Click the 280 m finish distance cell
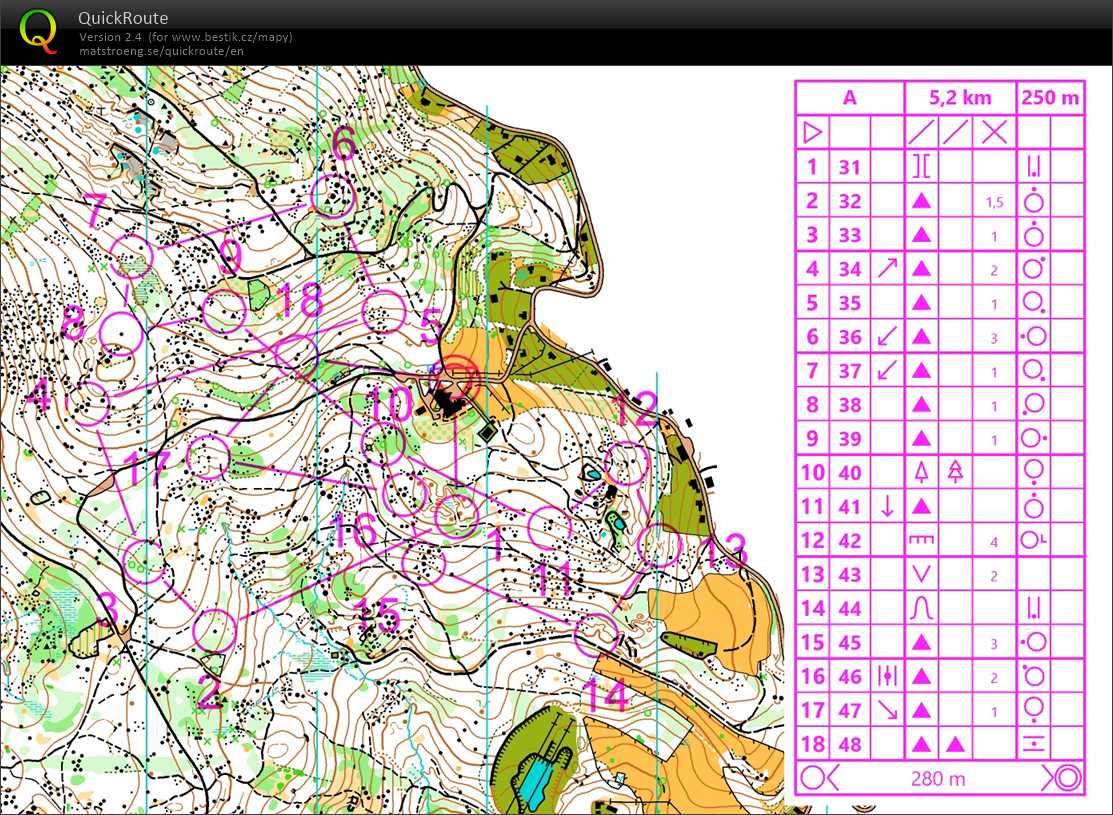This screenshot has width=1113, height=815. point(939,777)
